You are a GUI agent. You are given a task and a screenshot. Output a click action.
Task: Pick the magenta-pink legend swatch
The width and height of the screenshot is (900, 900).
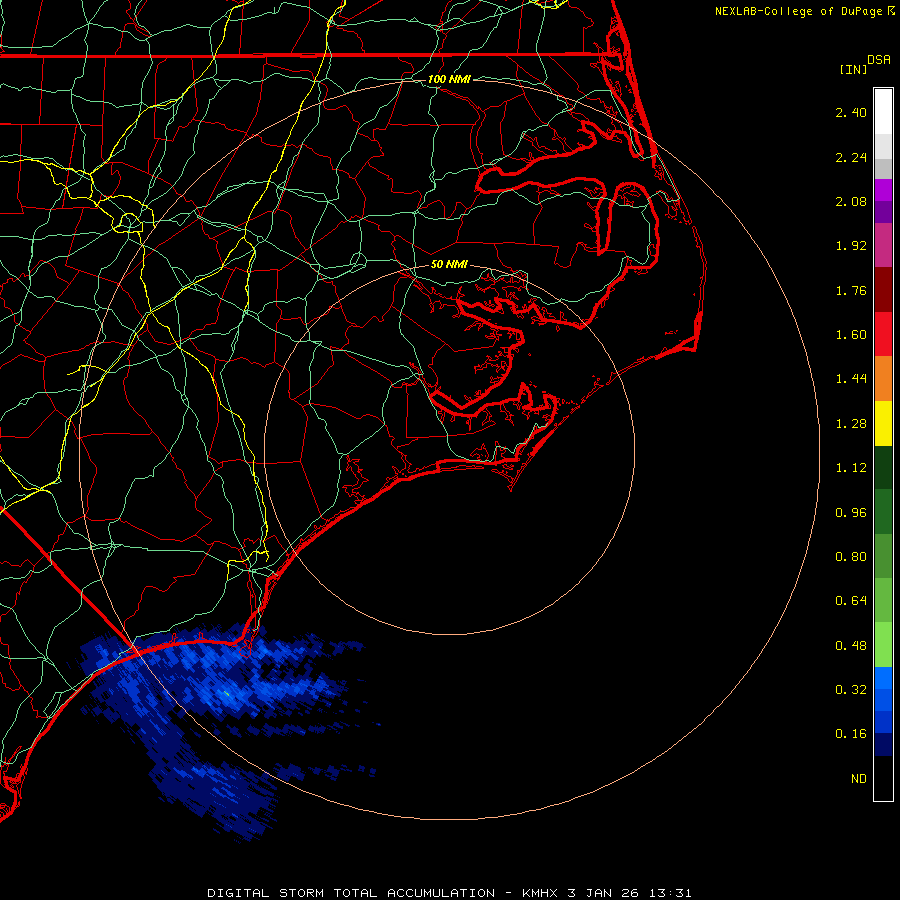(x=883, y=245)
